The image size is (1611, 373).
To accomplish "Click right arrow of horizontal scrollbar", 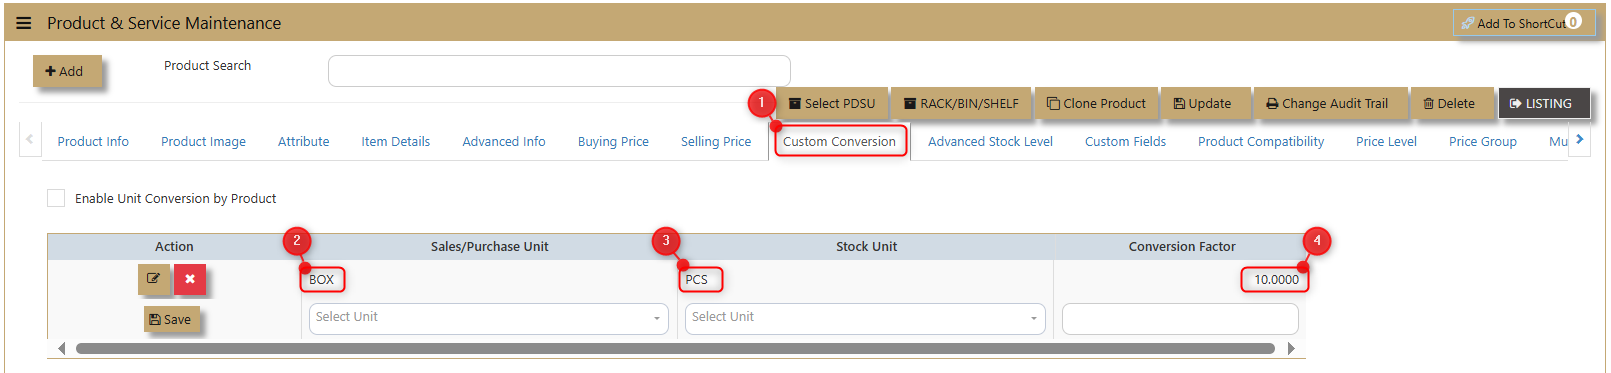I will pos(1291,348).
